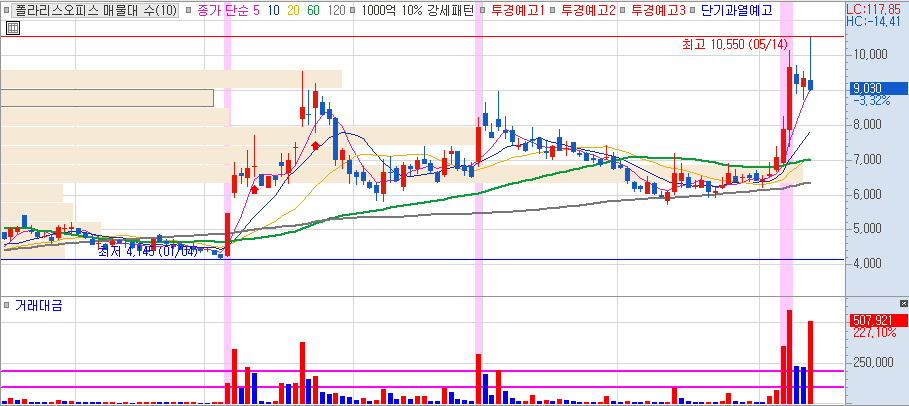Click the 투경예고3 indicator label
Screen dimensions: 909x406
[659, 10]
